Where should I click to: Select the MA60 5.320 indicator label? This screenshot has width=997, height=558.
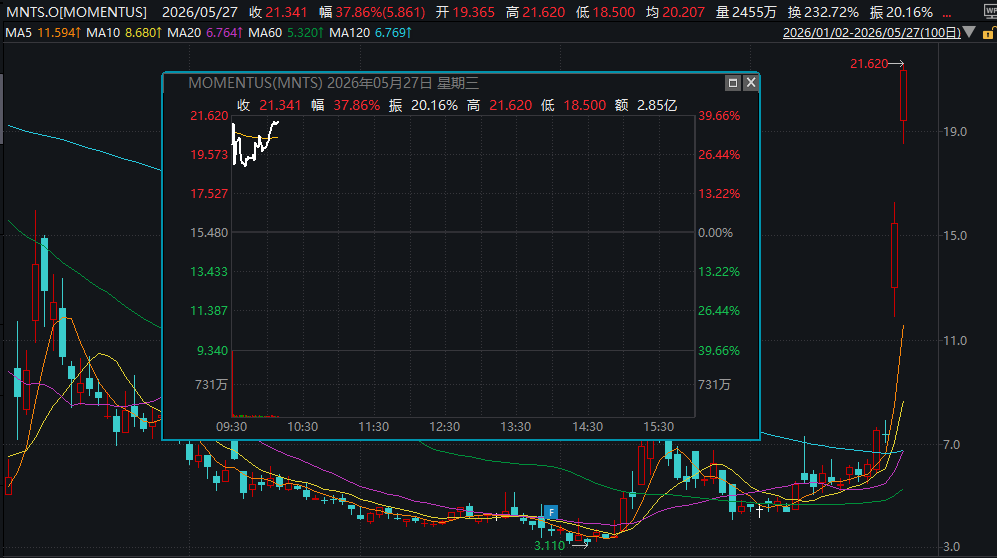click(286, 32)
